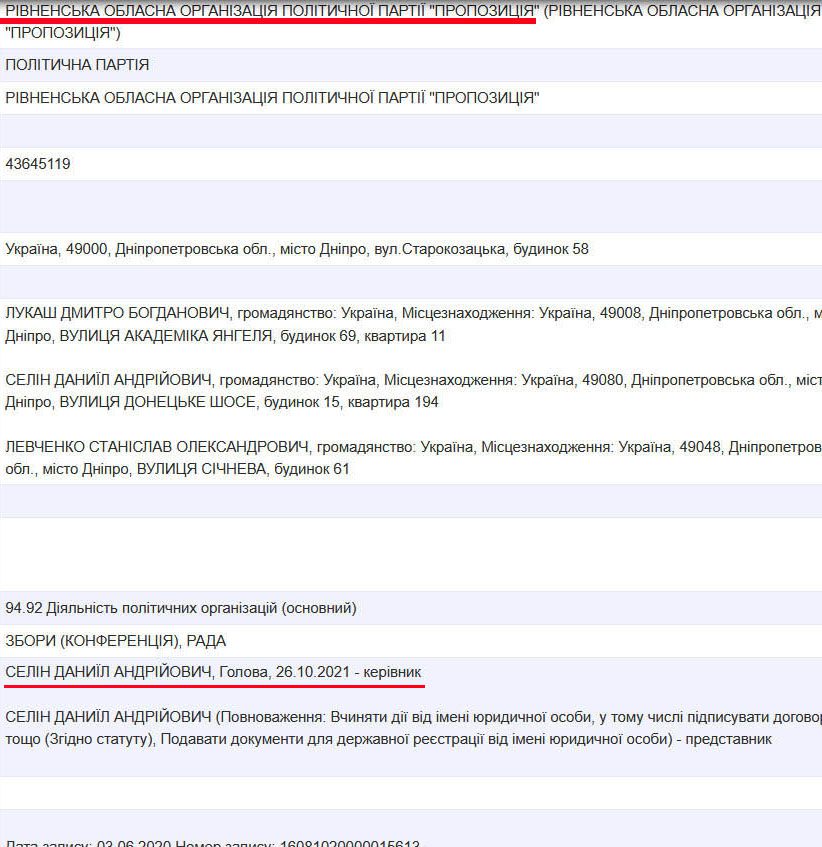
Task: Click full name row ending "ПРОПОЗИЦІЯ" below ПОЛІТИЧНА ПАРТІЯ
Action: click(272, 98)
